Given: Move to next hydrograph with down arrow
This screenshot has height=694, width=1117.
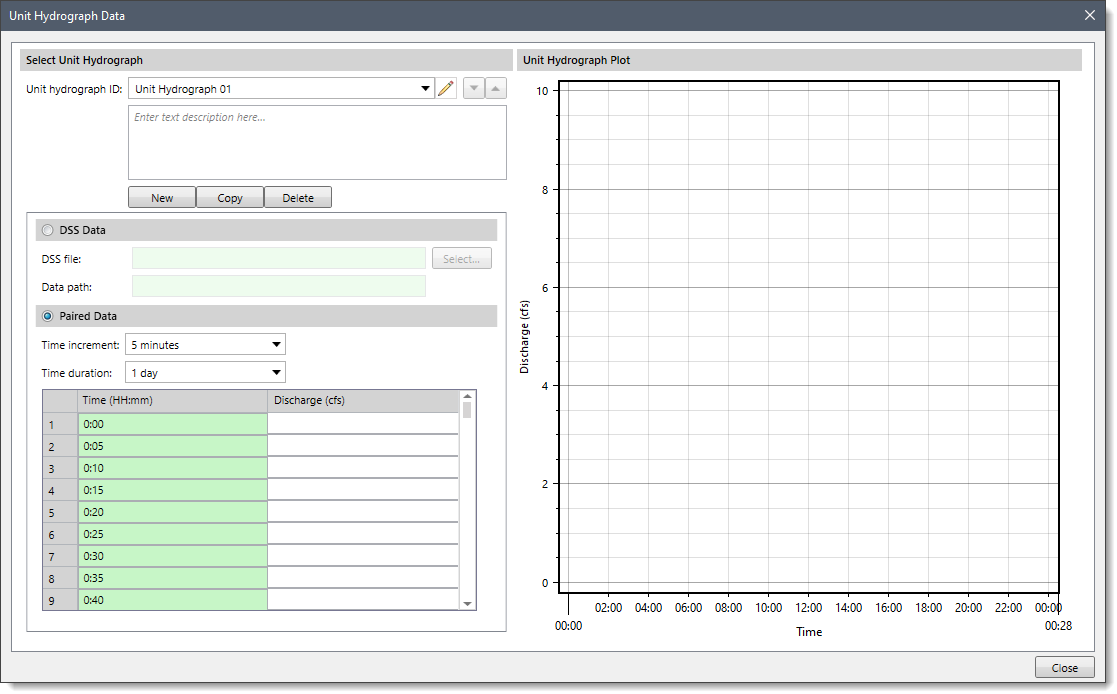Looking at the screenshot, I should tap(474, 88).
